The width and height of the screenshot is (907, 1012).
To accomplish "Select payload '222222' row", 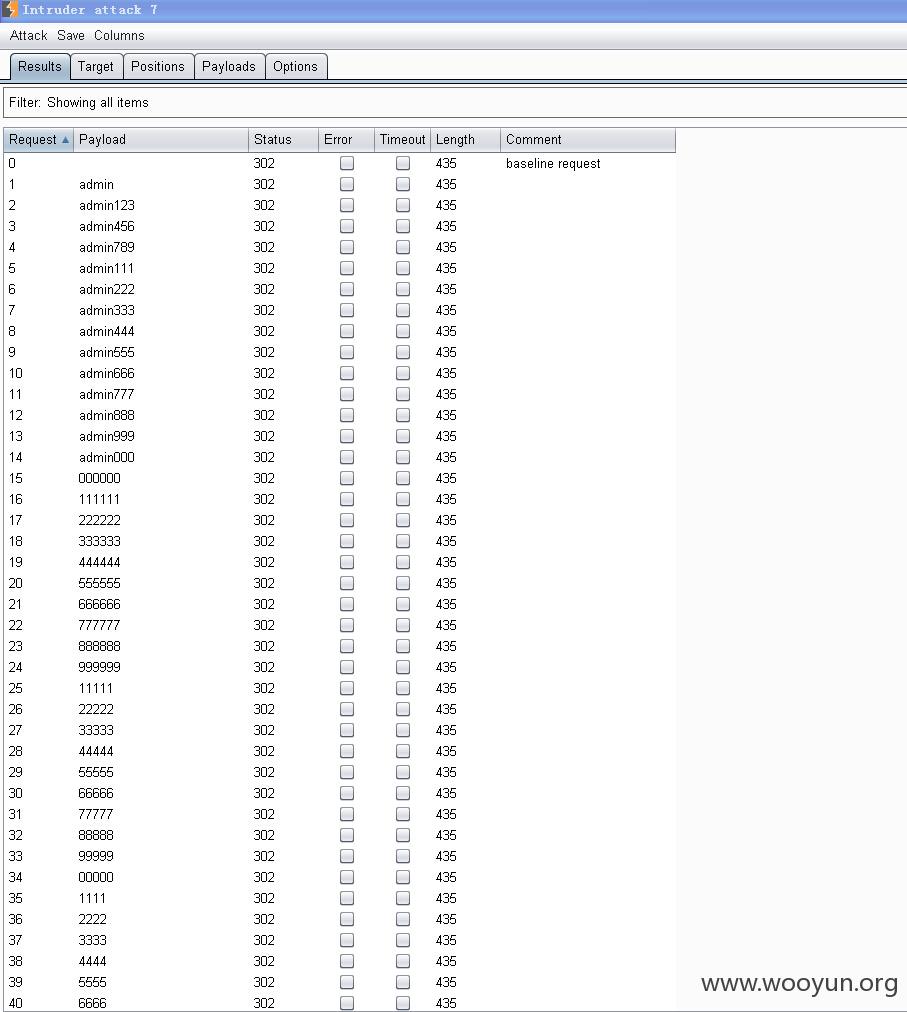I will pos(99,520).
